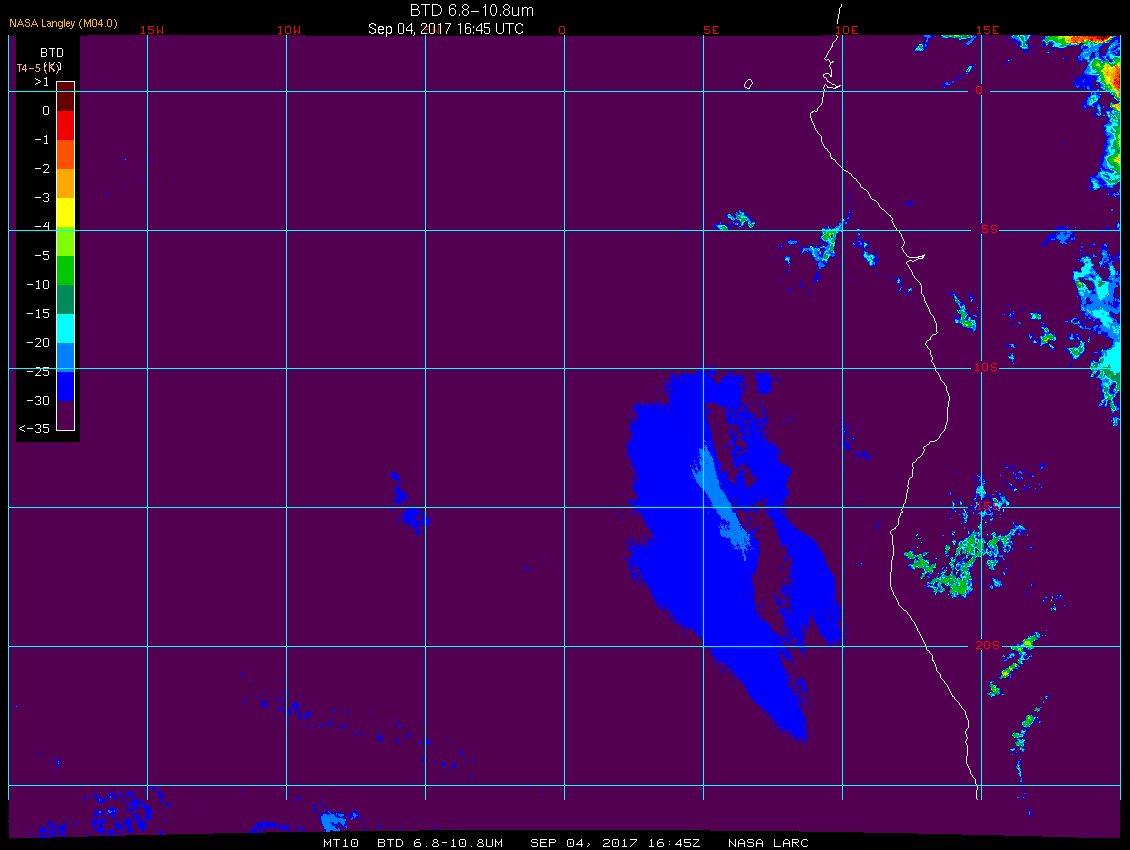Pick the dark red legend swatch above 0
The height and width of the screenshot is (850, 1130).
click(x=66, y=97)
